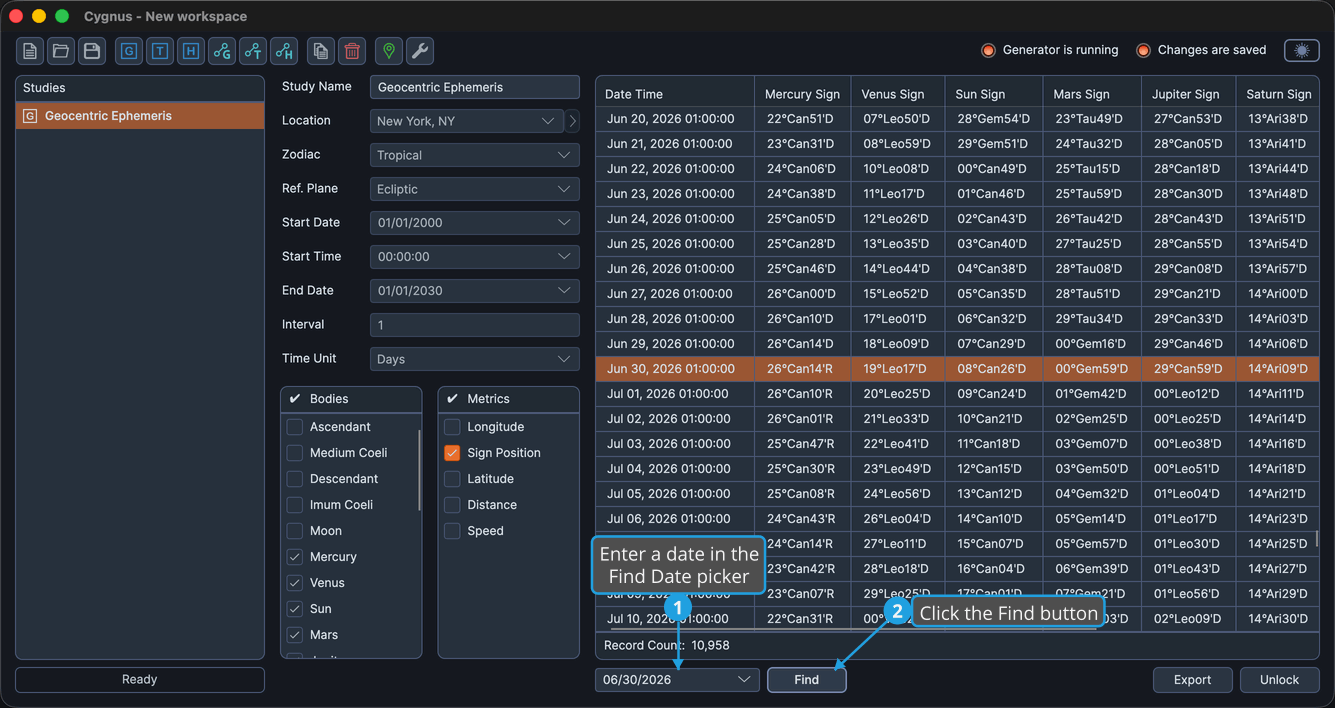Viewport: 1335px width, 708px height.
Task: Delete the study with the red trash icon
Action: [352, 51]
